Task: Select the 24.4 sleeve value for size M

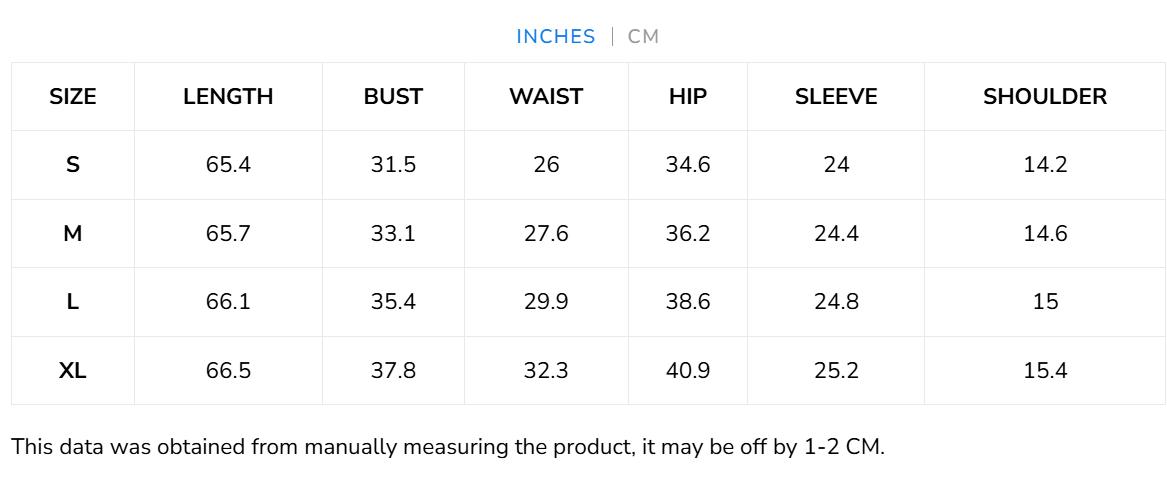Action: pyautogui.click(x=836, y=234)
